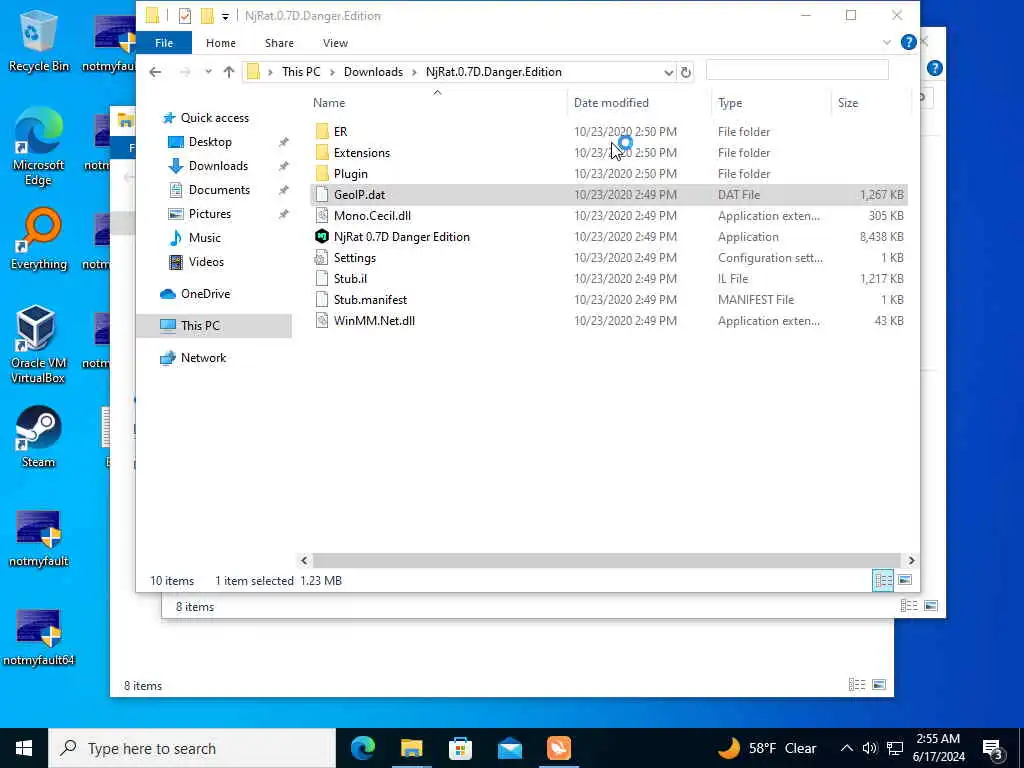
Task: Switch to large icons view button
Action: 904,580
